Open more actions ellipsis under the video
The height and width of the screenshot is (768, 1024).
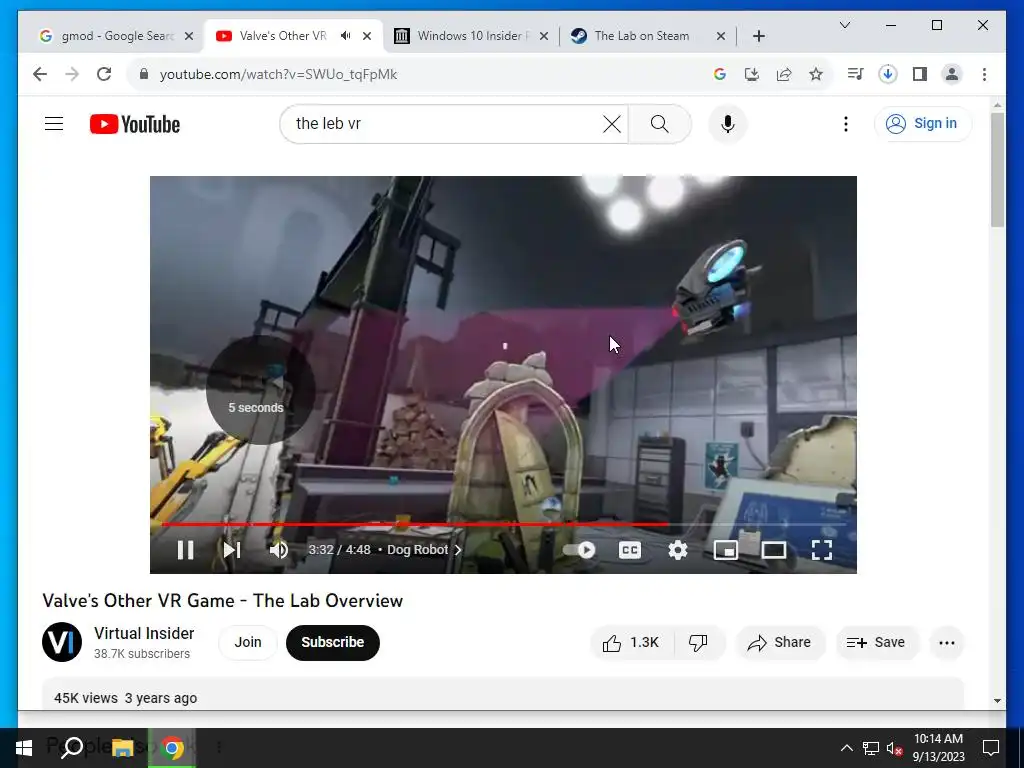point(946,643)
